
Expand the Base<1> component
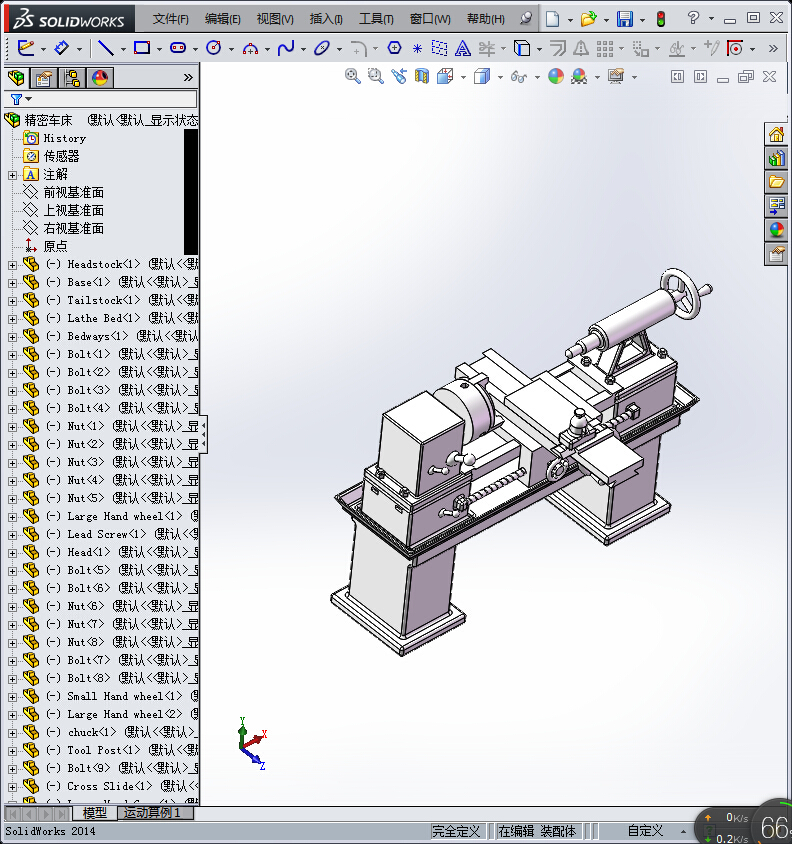click(12, 283)
